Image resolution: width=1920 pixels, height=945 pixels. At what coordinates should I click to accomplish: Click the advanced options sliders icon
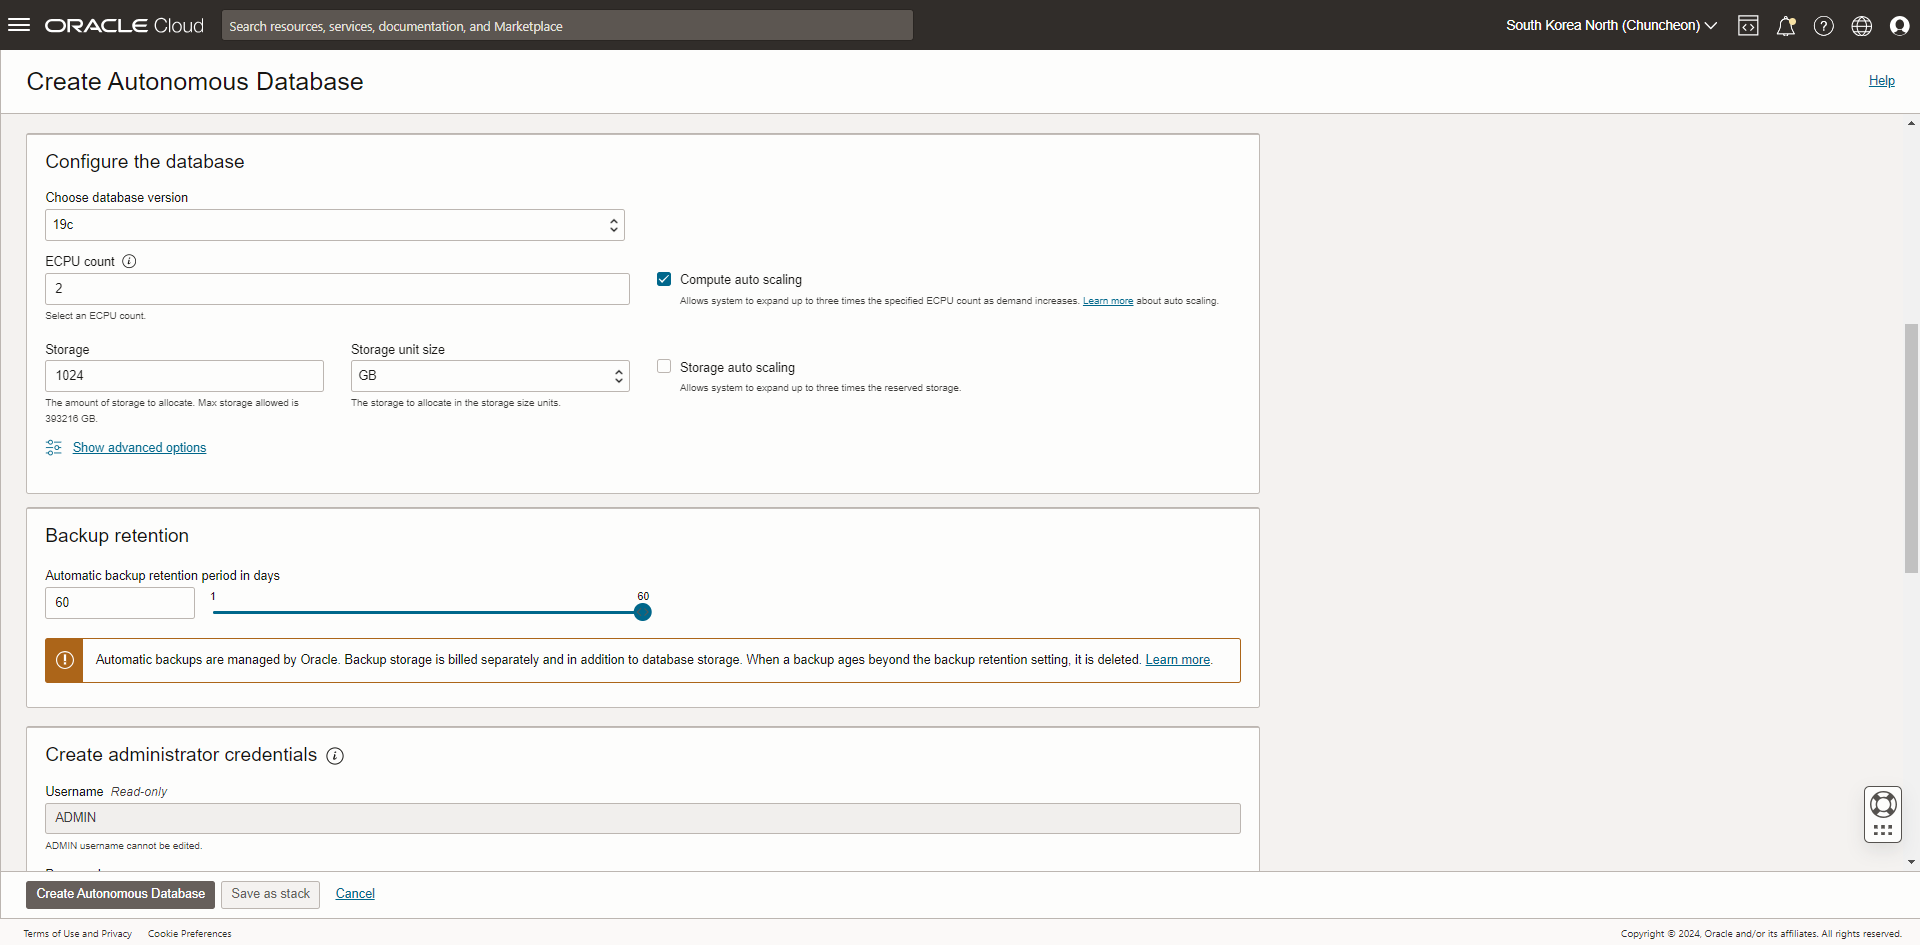[54, 447]
